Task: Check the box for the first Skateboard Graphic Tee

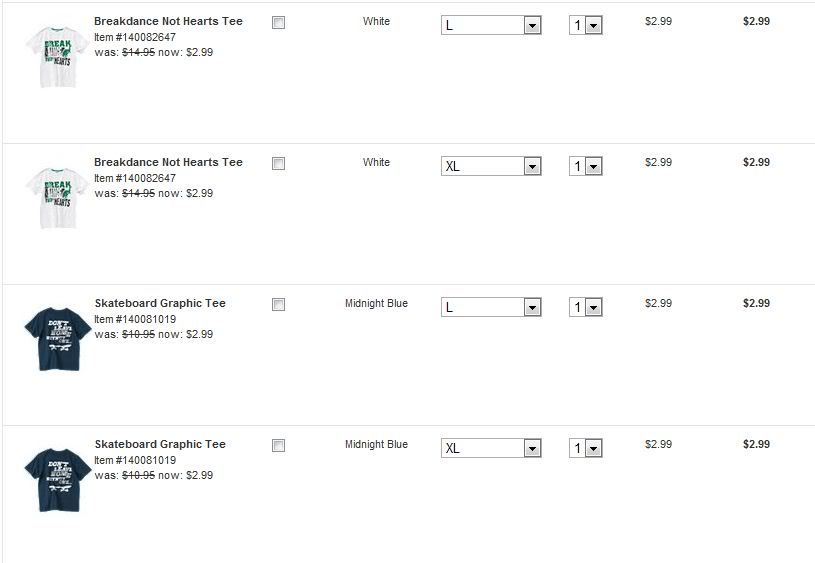Action: tap(278, 305)
